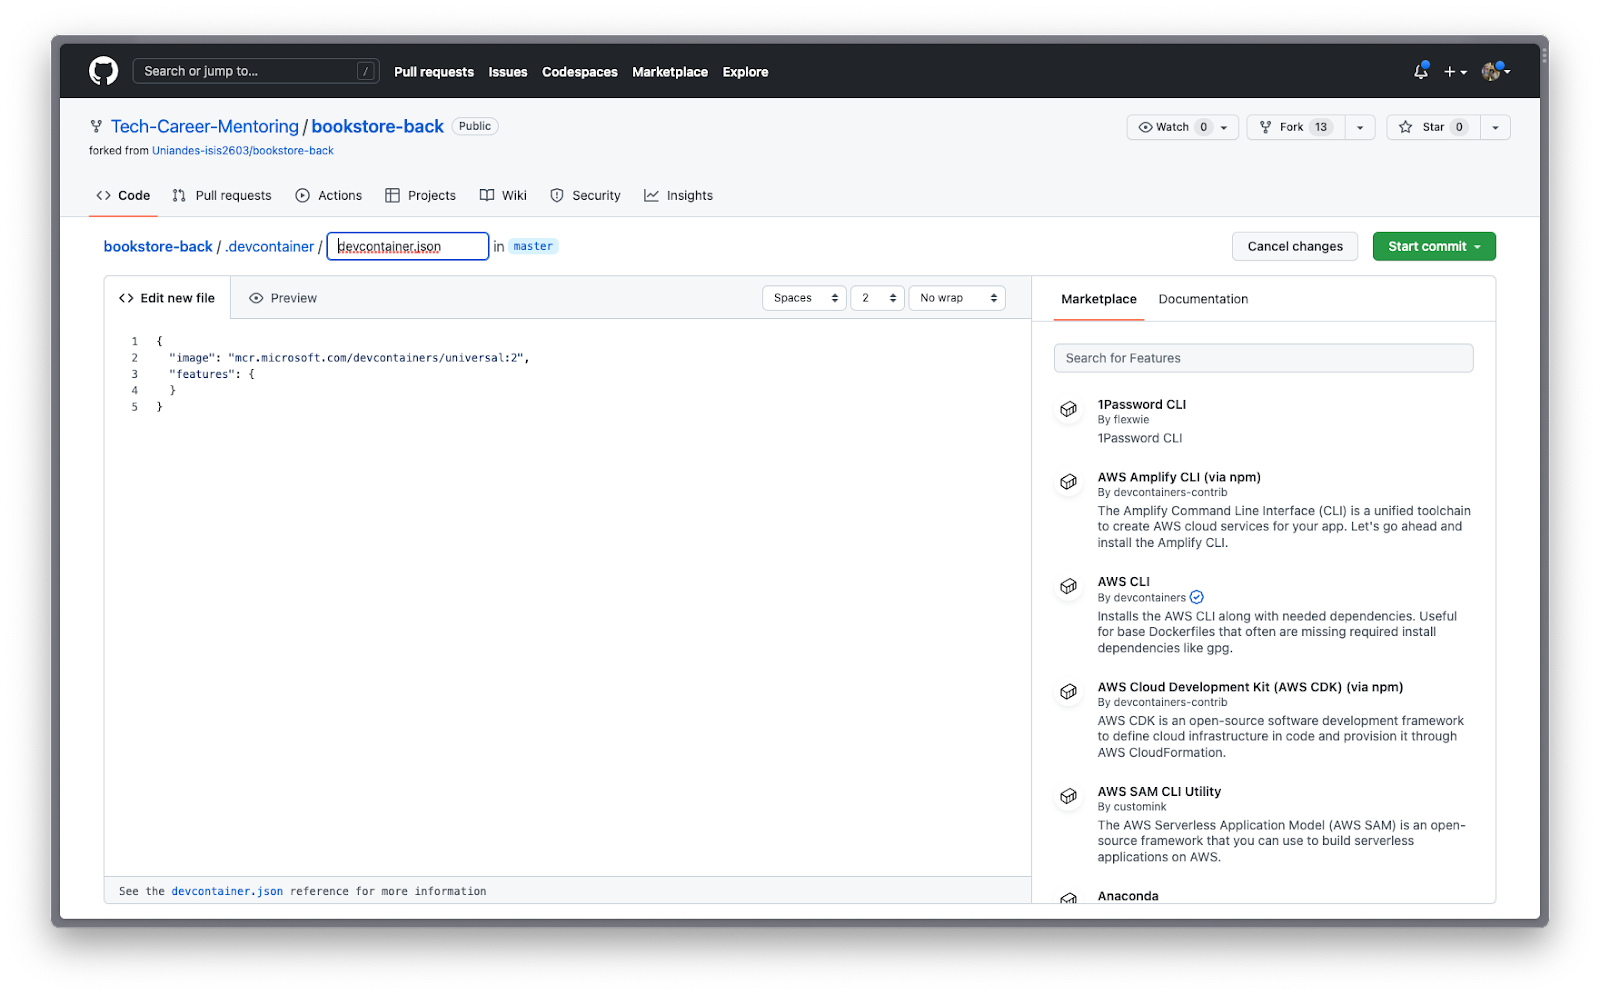Expand the Star lists dropdown arrow

(x=1495, y=127)
